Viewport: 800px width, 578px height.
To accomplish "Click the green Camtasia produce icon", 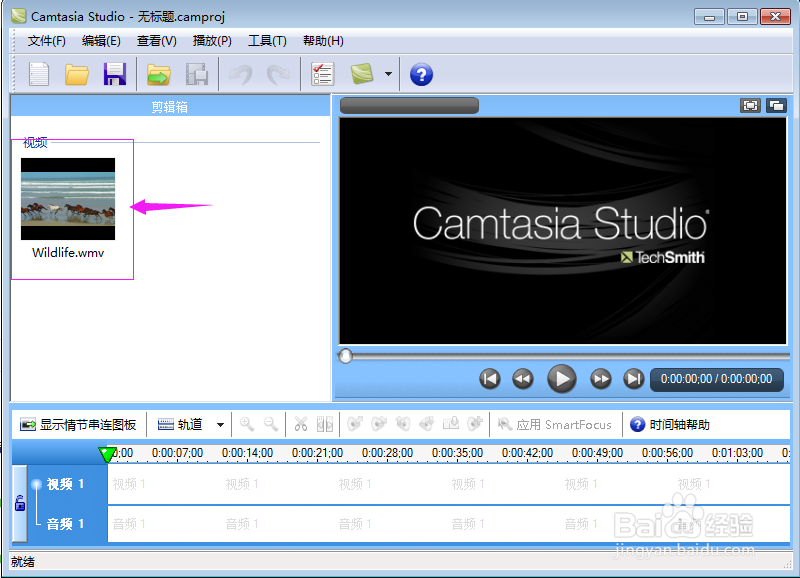I will [362, 73].
